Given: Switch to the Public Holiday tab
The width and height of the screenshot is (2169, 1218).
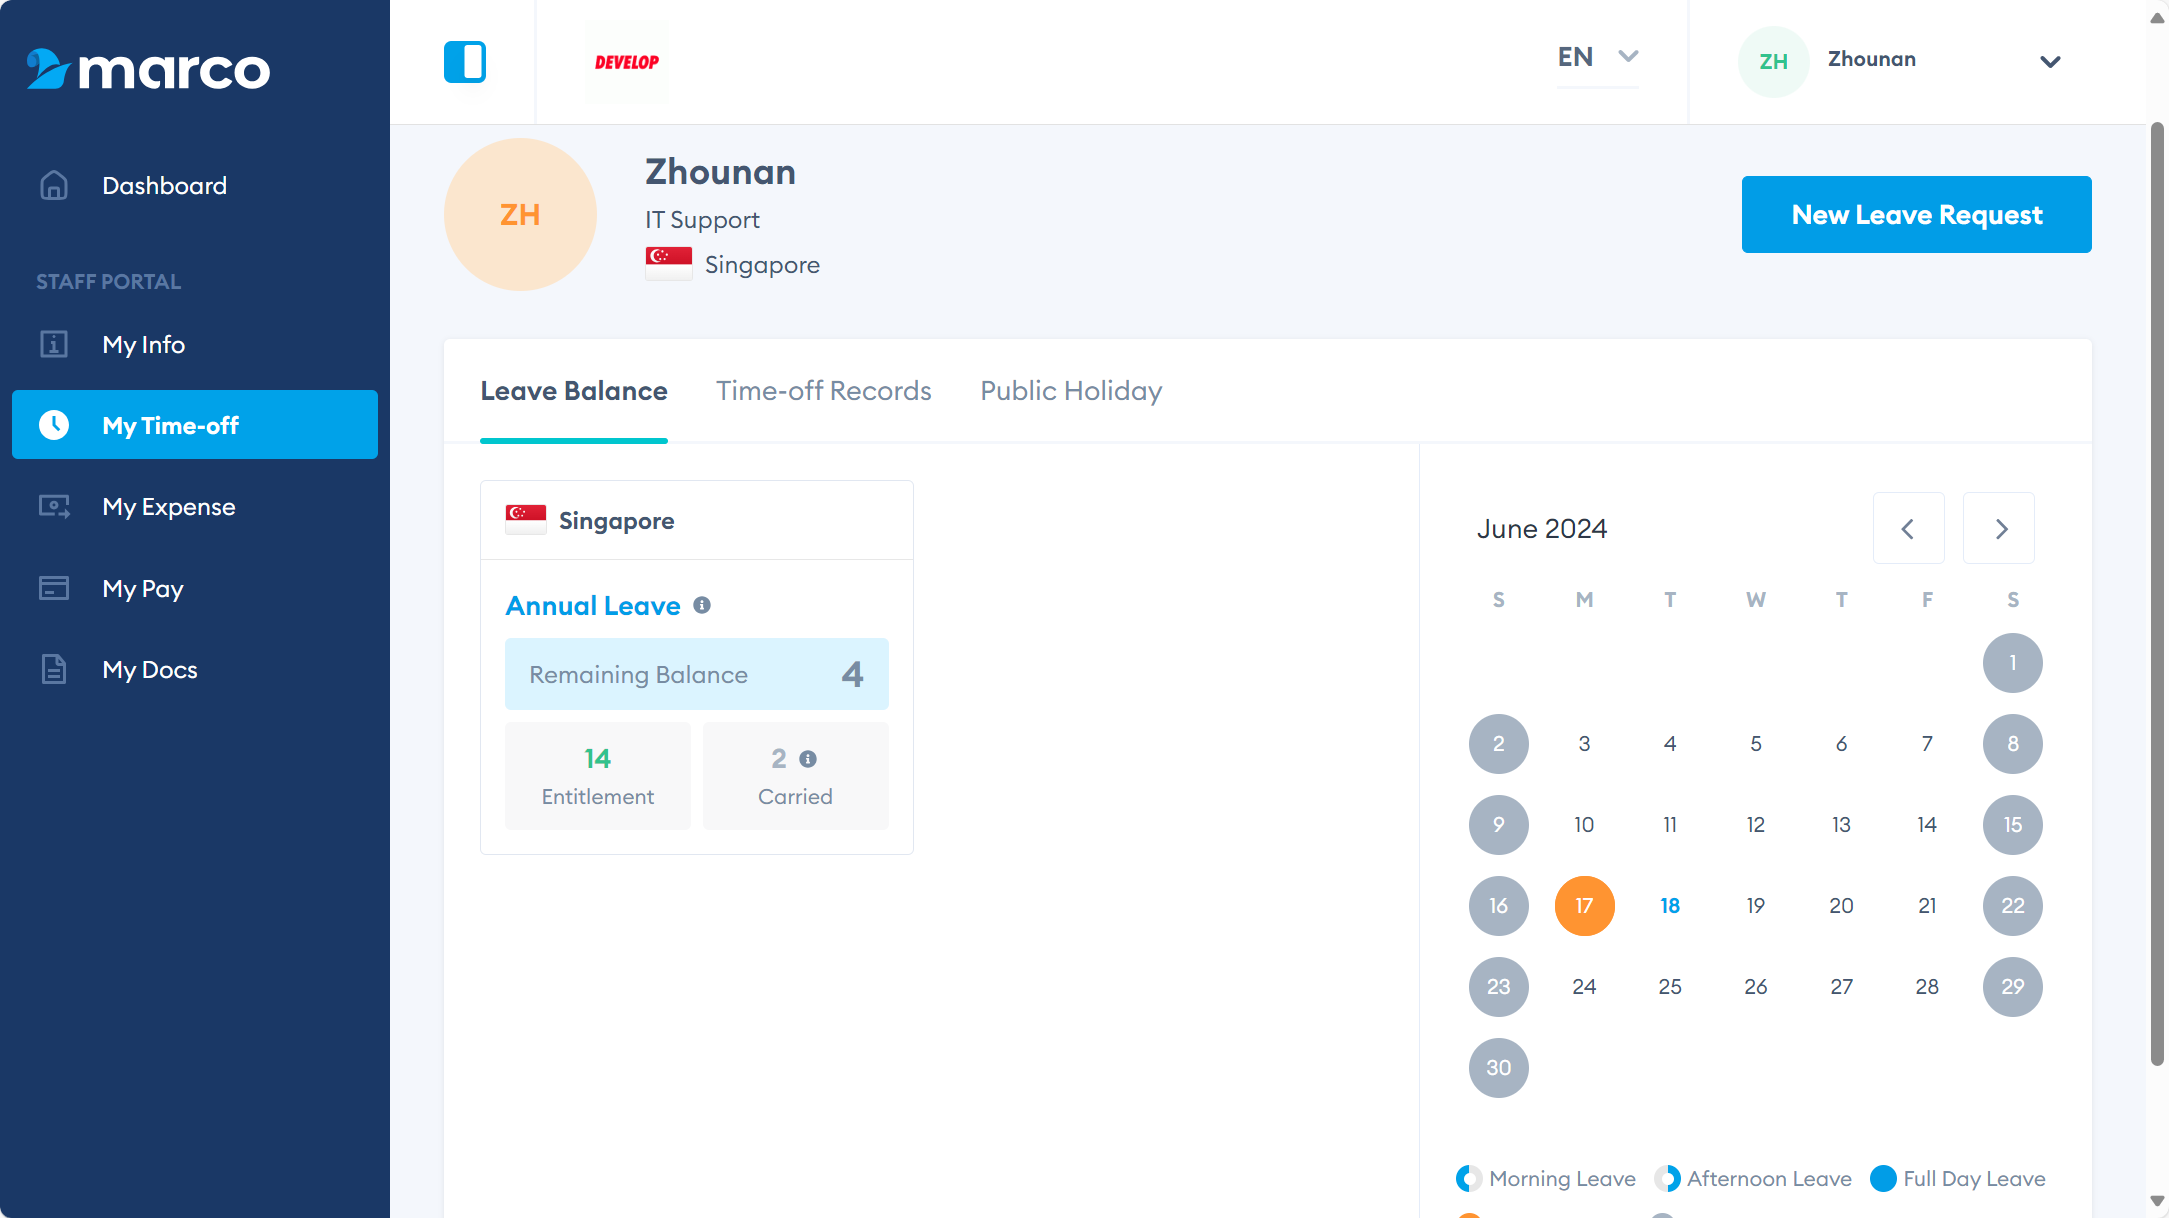Looking at the screenshot, I should (1071, 391).
